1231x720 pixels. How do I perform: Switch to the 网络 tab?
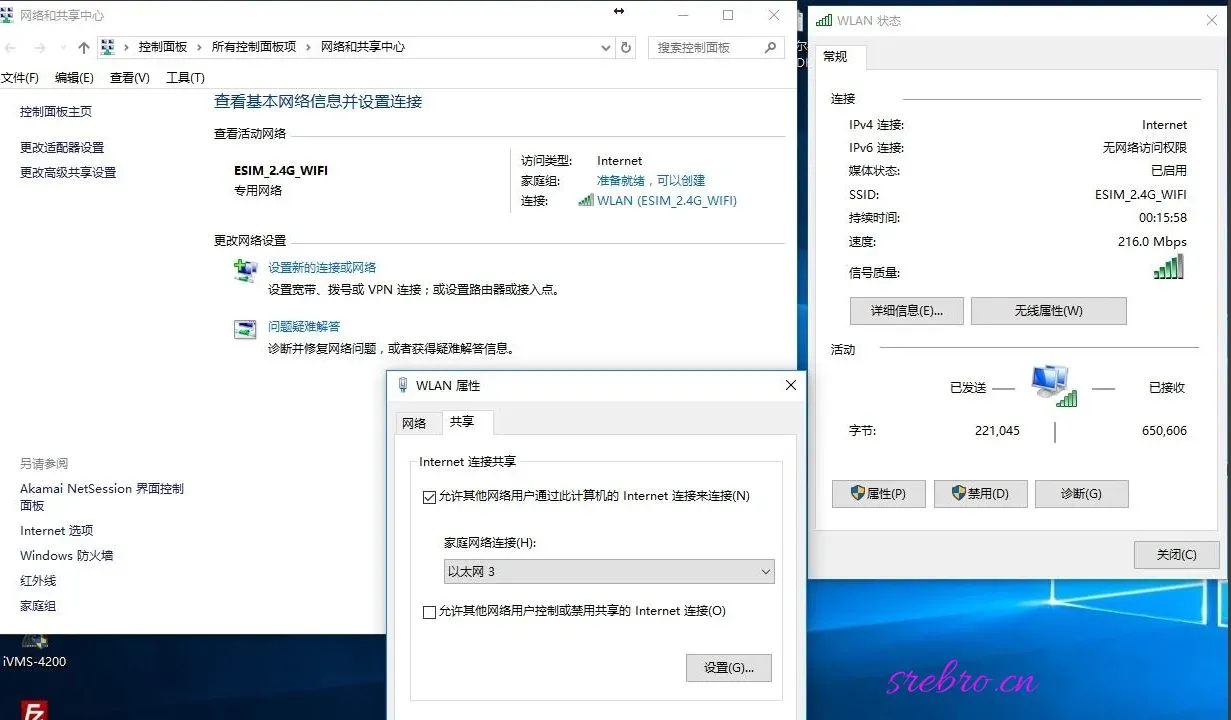tap(414, 423)
